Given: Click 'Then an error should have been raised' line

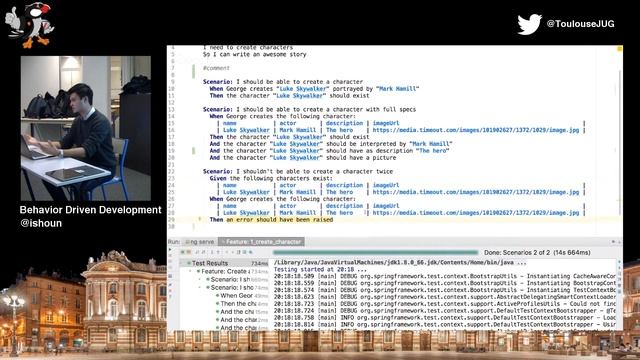Looking at the screenshot, I should tap(271, 220).
